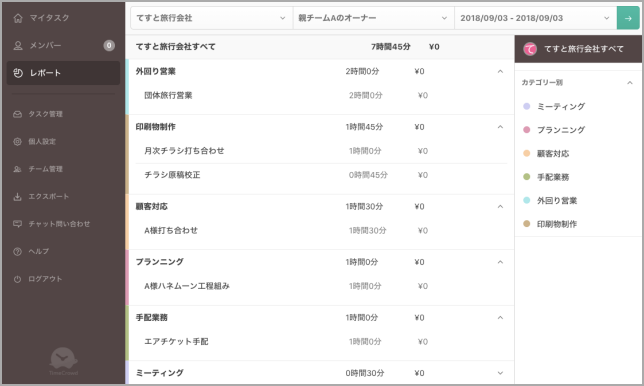
Task: Select the プランニング pink color dot
Action: [527, 130]
